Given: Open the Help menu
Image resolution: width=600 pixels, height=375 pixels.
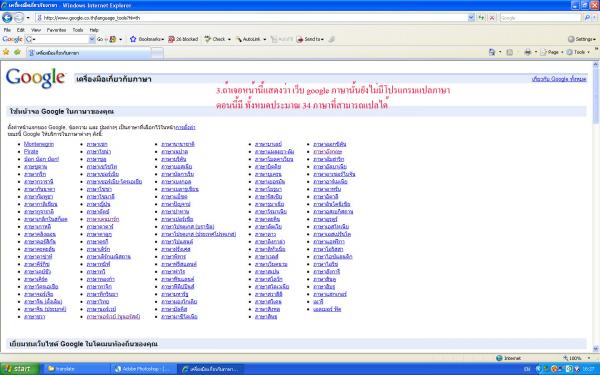Looking at the screenshot, I should [94, 30].
